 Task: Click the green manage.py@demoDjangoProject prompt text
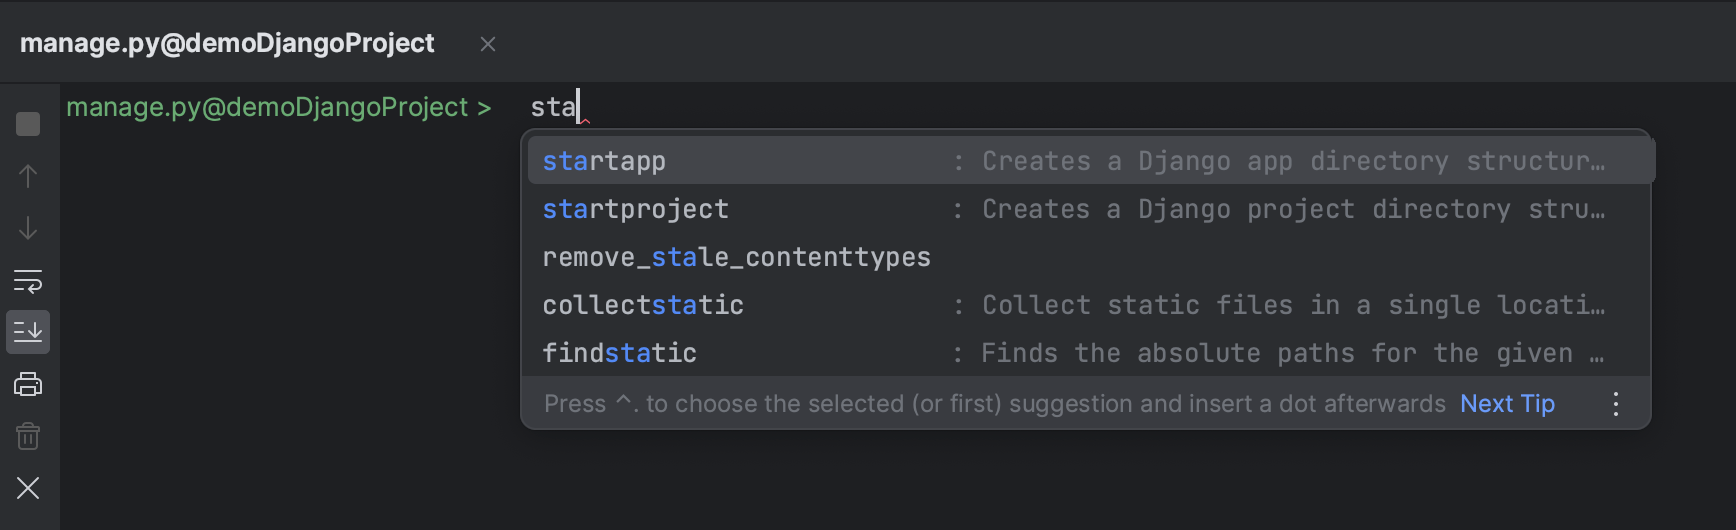(267, 107)
